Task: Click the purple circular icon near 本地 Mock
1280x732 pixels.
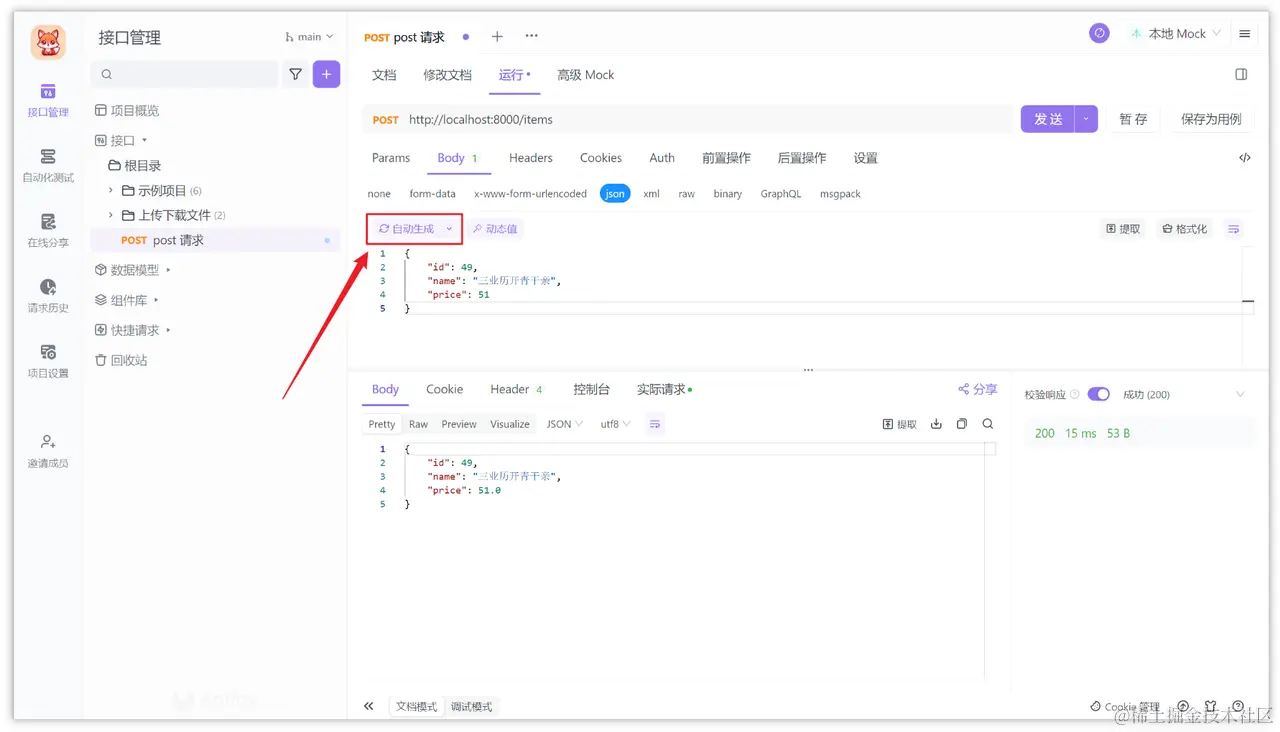Action: (x=1099, y=33)
